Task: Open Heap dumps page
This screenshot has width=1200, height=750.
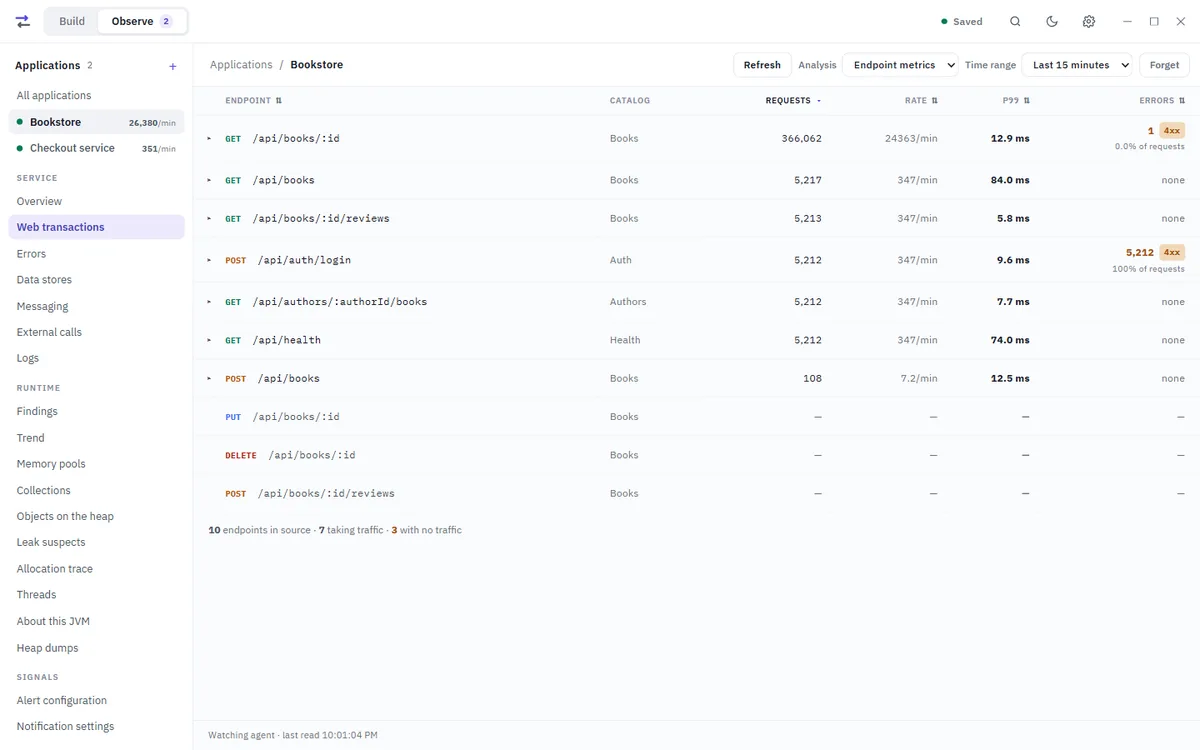Action: coord(96,648)
